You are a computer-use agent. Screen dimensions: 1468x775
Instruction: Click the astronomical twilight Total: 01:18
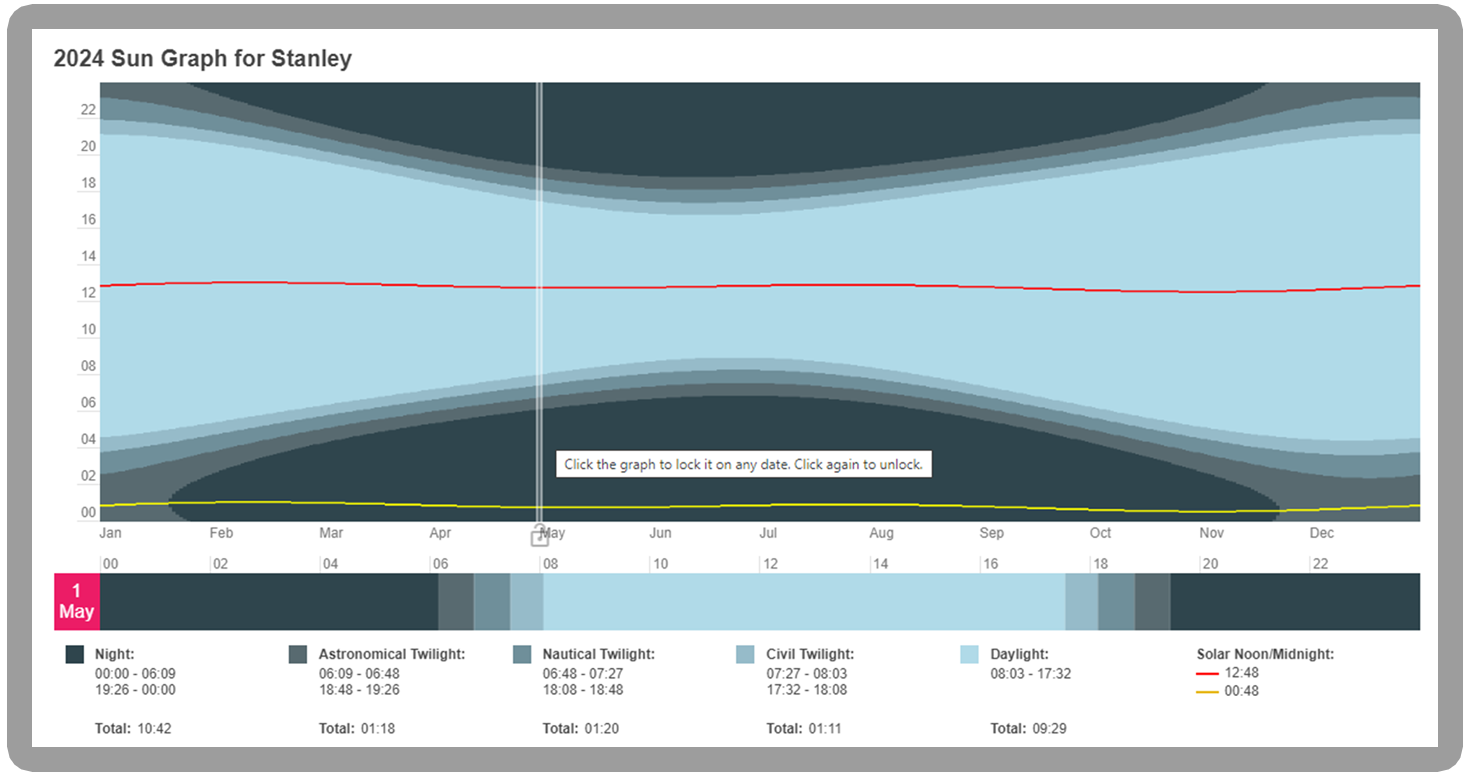point(357,729)
